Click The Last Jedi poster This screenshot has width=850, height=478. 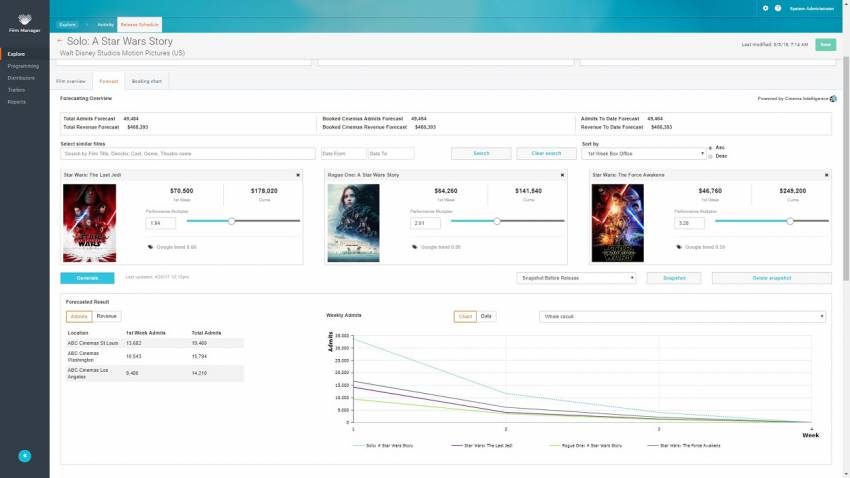click(x=89, y=223)
